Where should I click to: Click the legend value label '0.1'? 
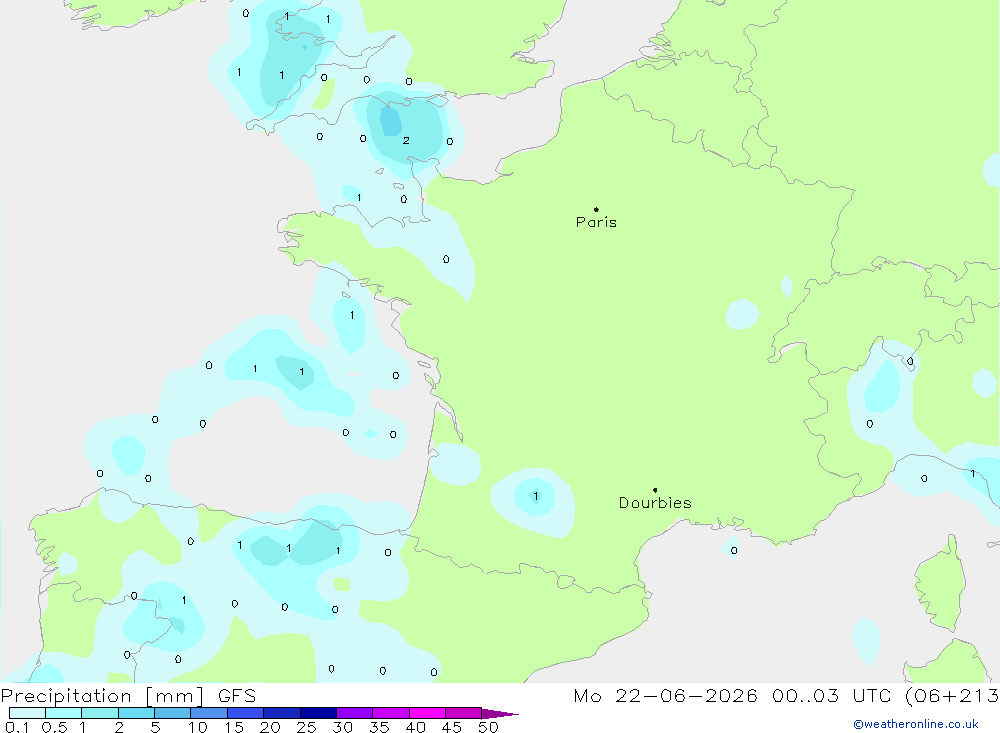click(x=17, y=727)
